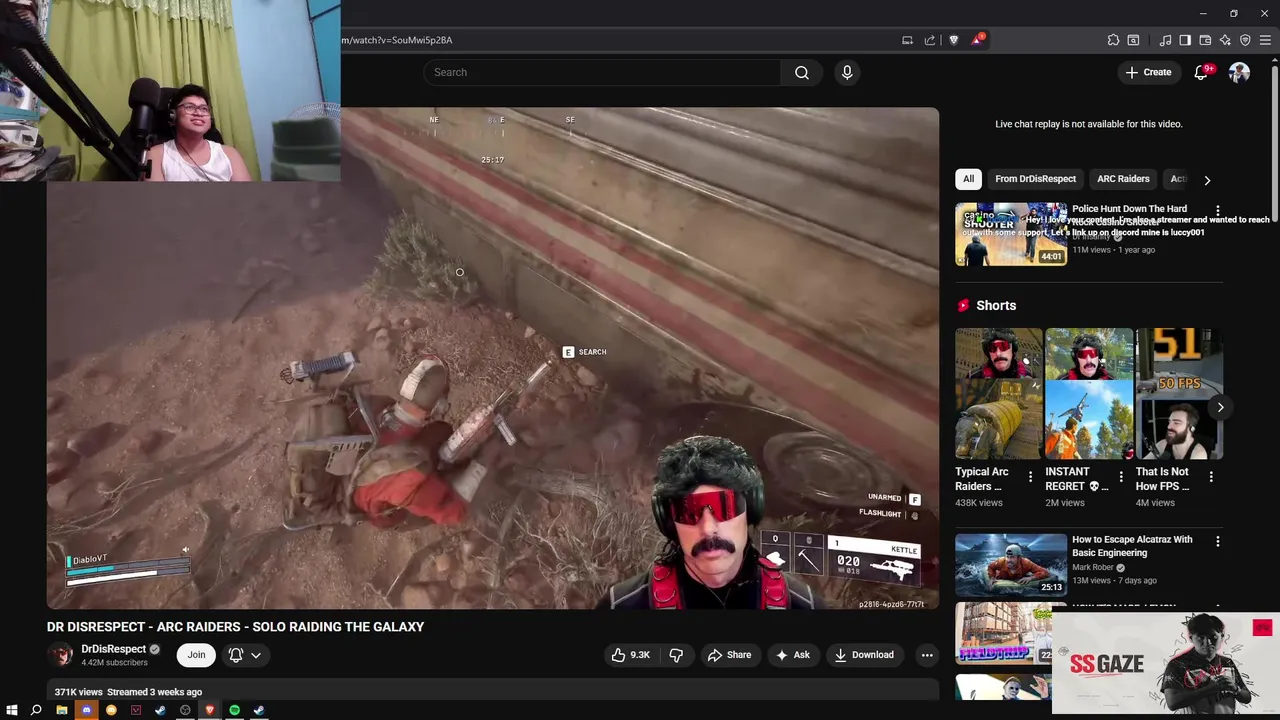This screenshot has width=1280, height=720.
Task: Click the Join channel button
Action: pyautogui.click(x=196, y=655)
